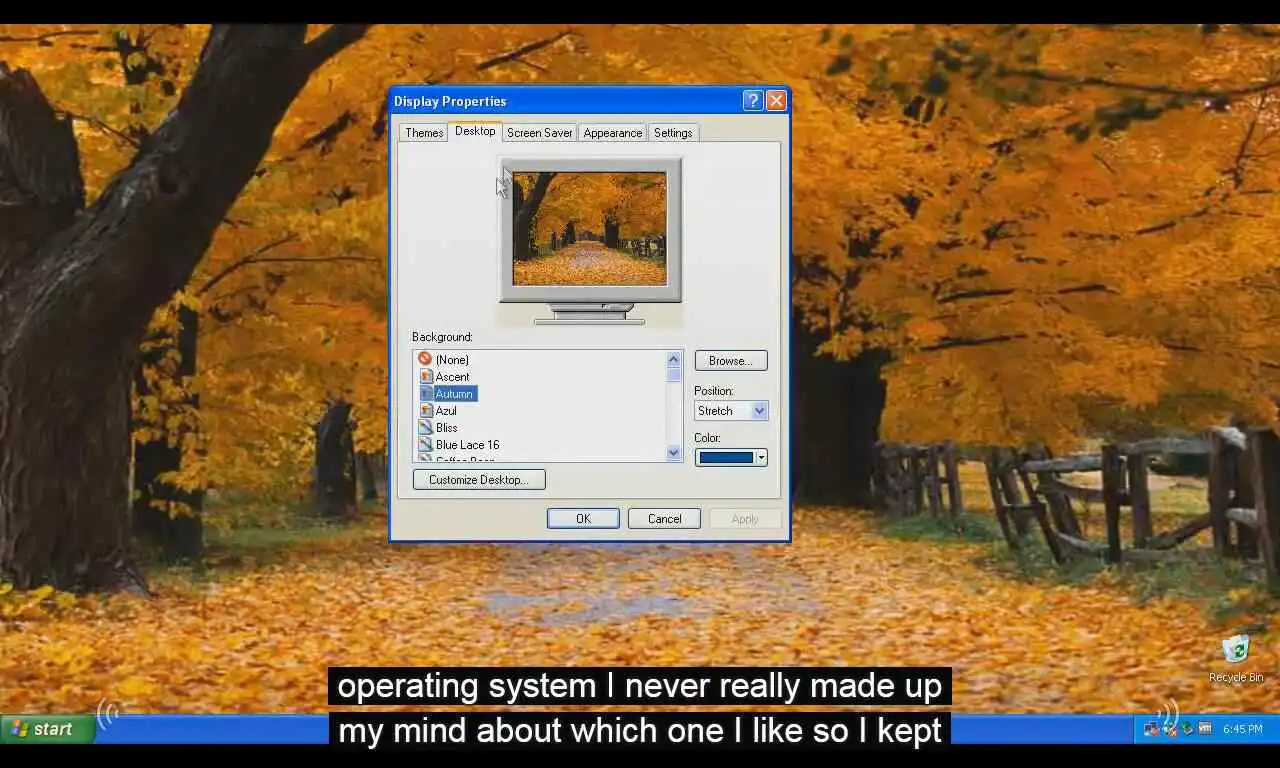Click the monitor wallpaper preview image
1280x768 pixels.
pyautogui.click(x=590, y=228)
